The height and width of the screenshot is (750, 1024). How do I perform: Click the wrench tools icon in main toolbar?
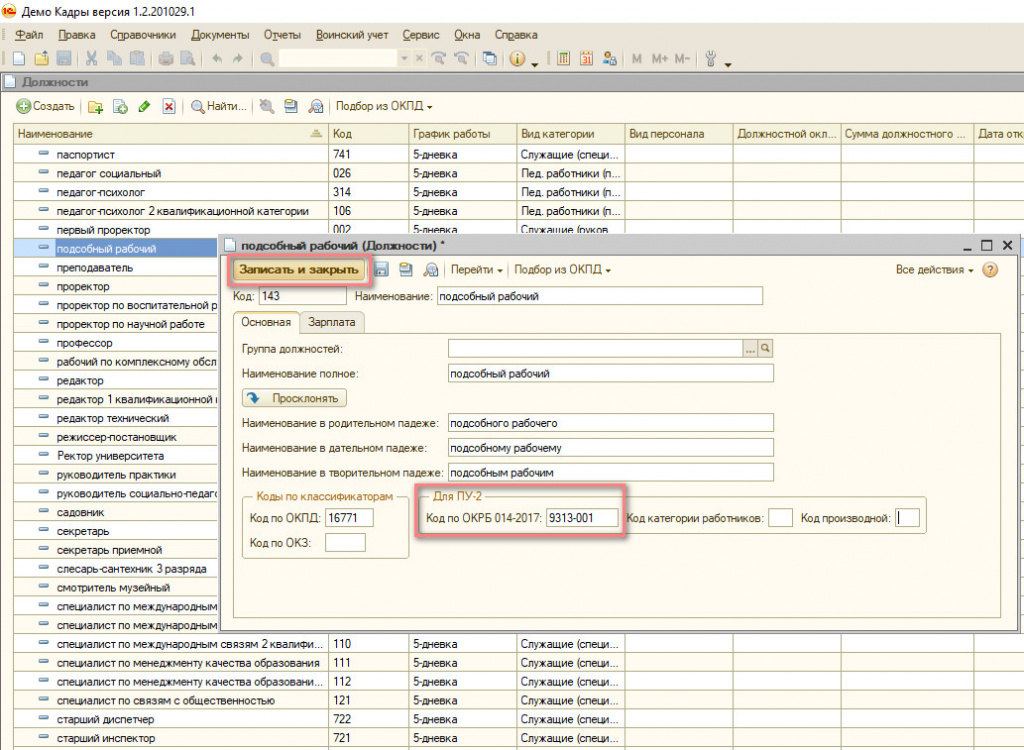pyautogui.click(x=711, y=59)
